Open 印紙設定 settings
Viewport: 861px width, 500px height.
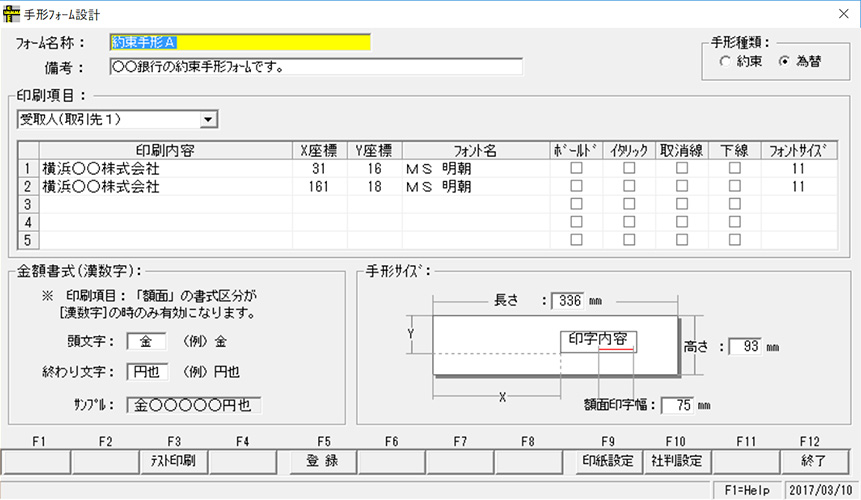pyautogui.click(x=608, y=461)
